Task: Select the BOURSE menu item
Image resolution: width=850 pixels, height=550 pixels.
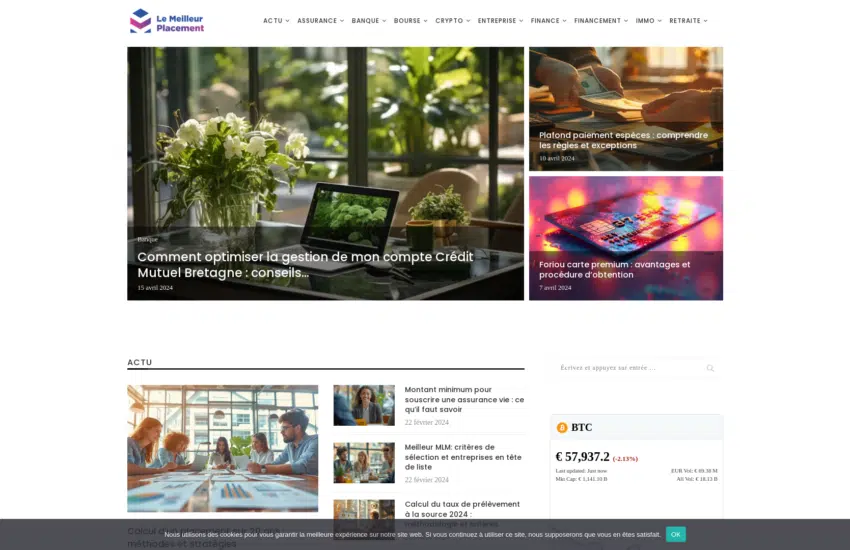Action: tap(410, 21)
